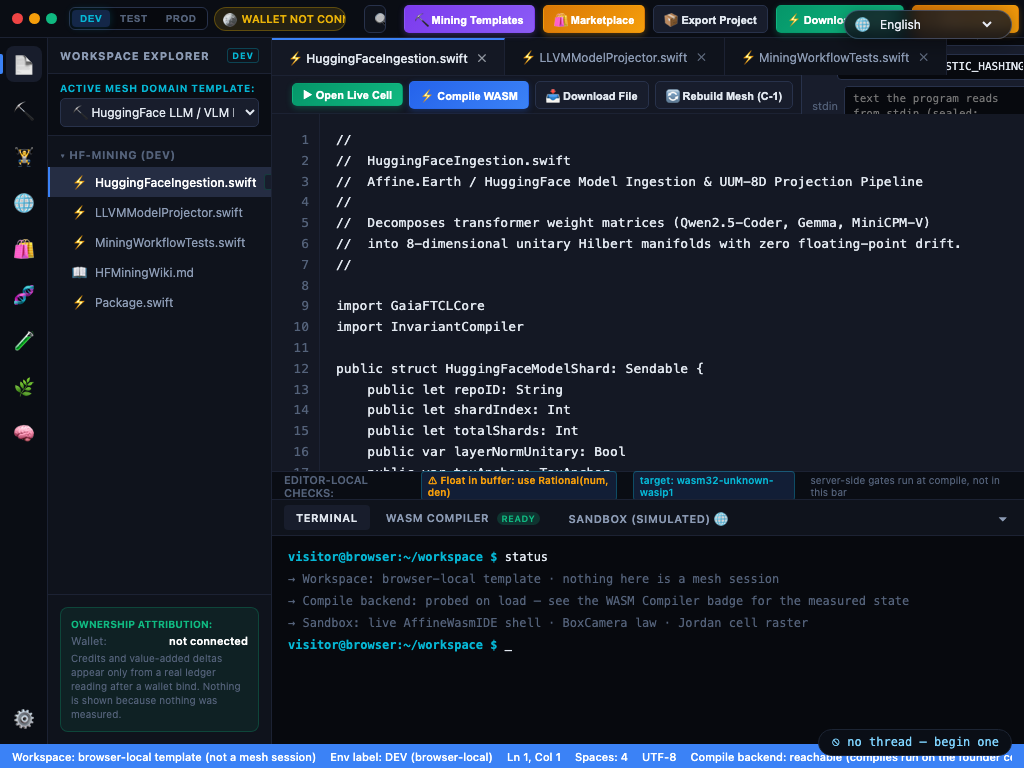1024x768 pixels.
Task: Click the globe icon next to Sandbox tab
Action: tap(721, 519)
